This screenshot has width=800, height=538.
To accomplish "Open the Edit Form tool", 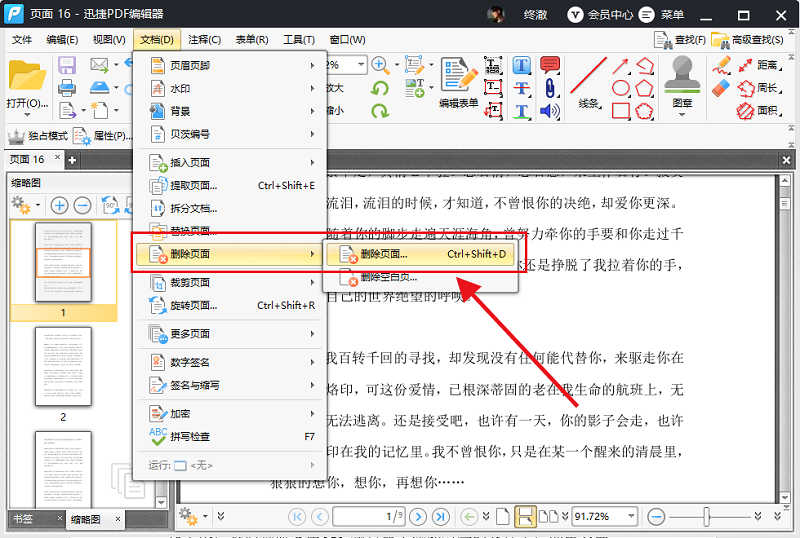I will [459, 83].
